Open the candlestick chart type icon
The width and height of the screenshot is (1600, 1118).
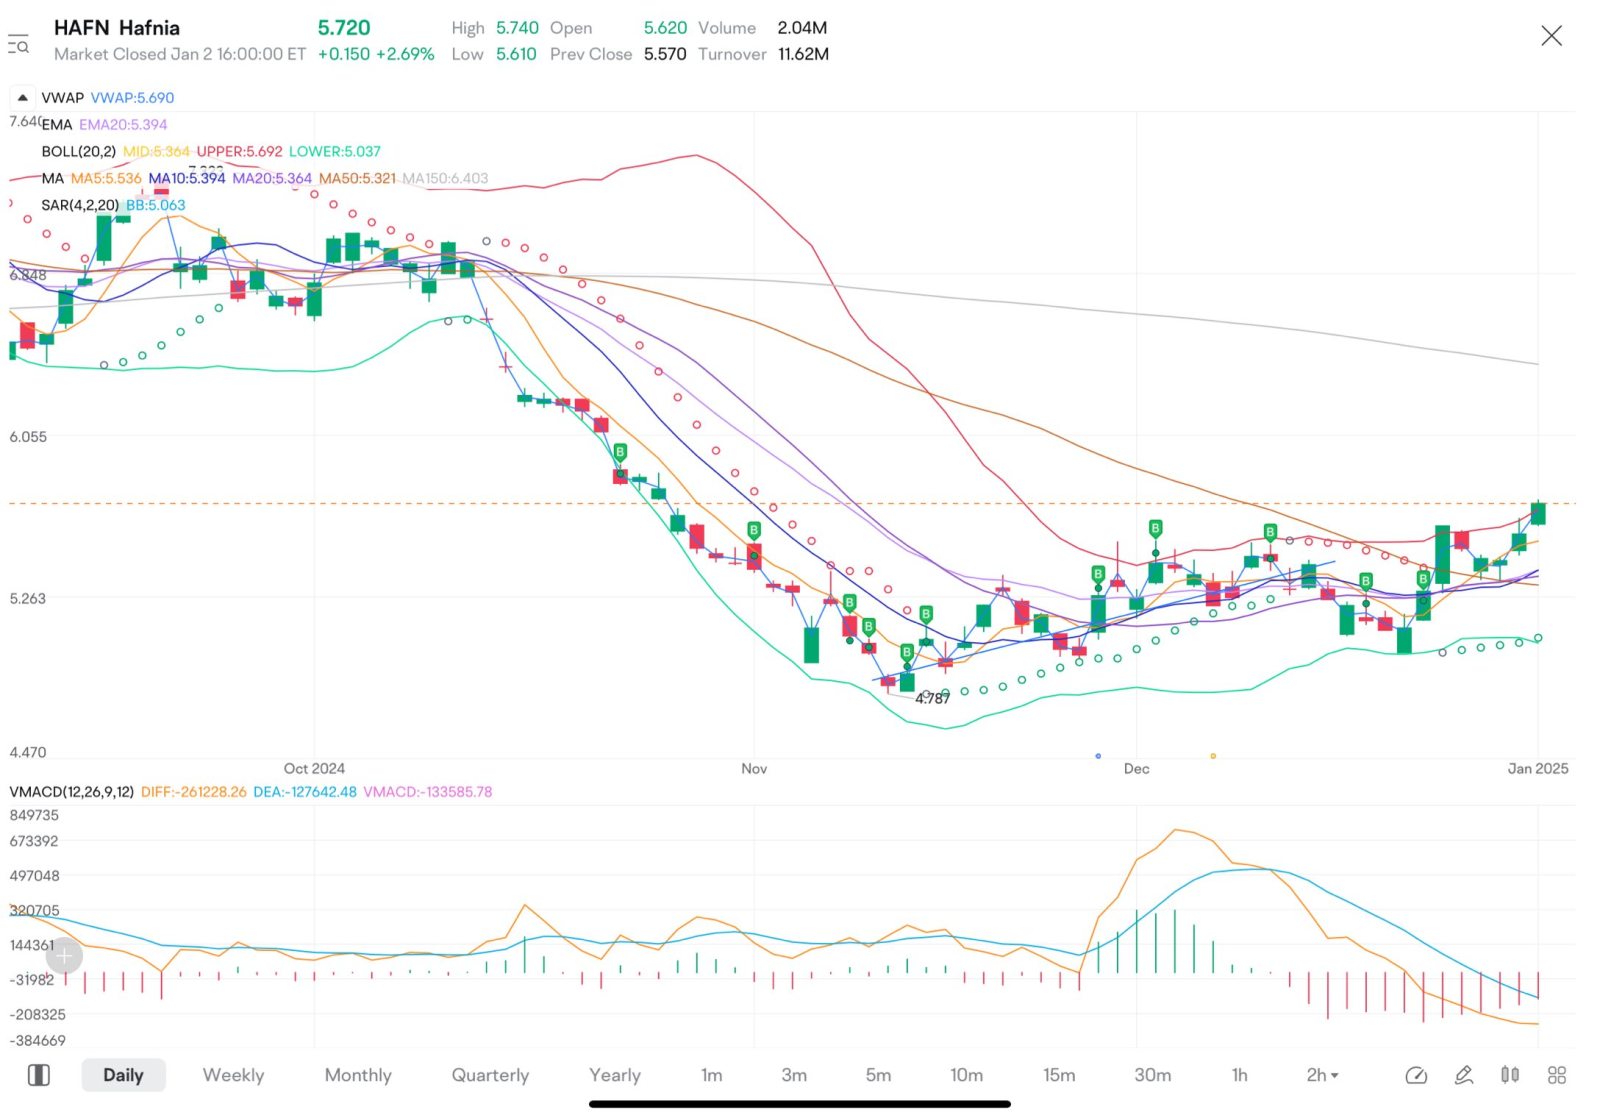(x=1510, y=1075)
